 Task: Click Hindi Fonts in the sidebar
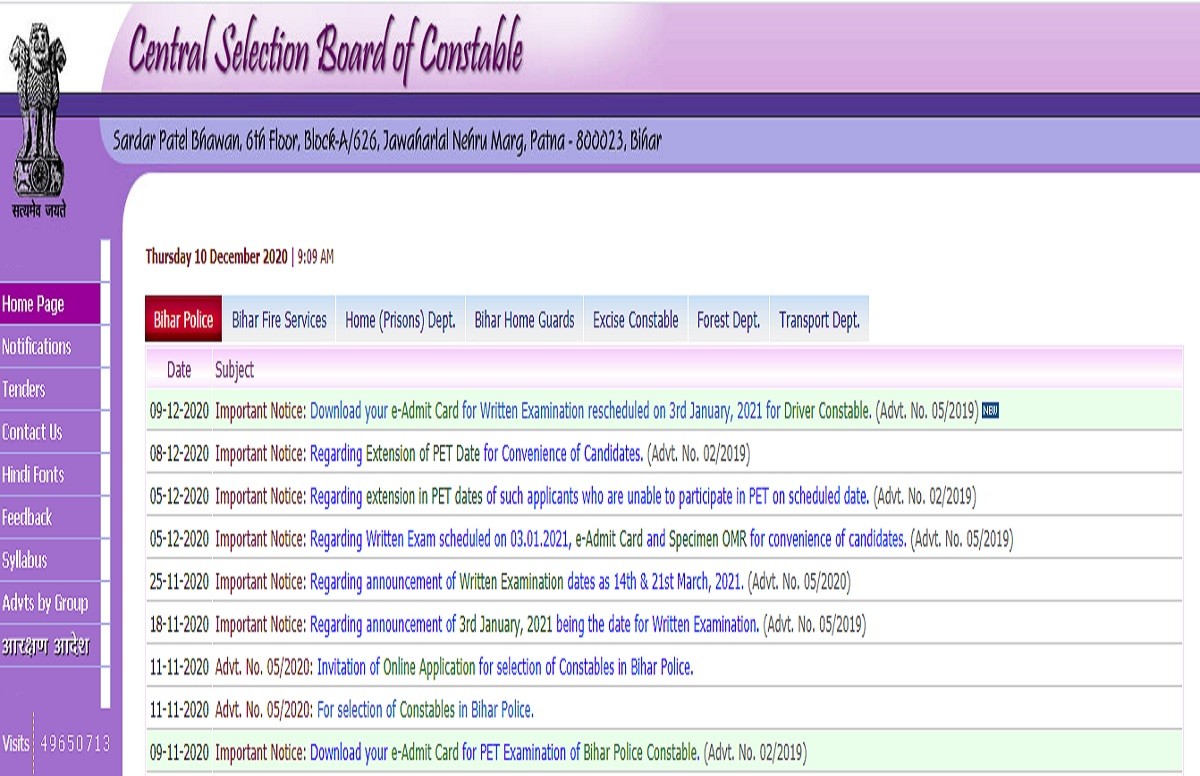[x=33, y=475]
